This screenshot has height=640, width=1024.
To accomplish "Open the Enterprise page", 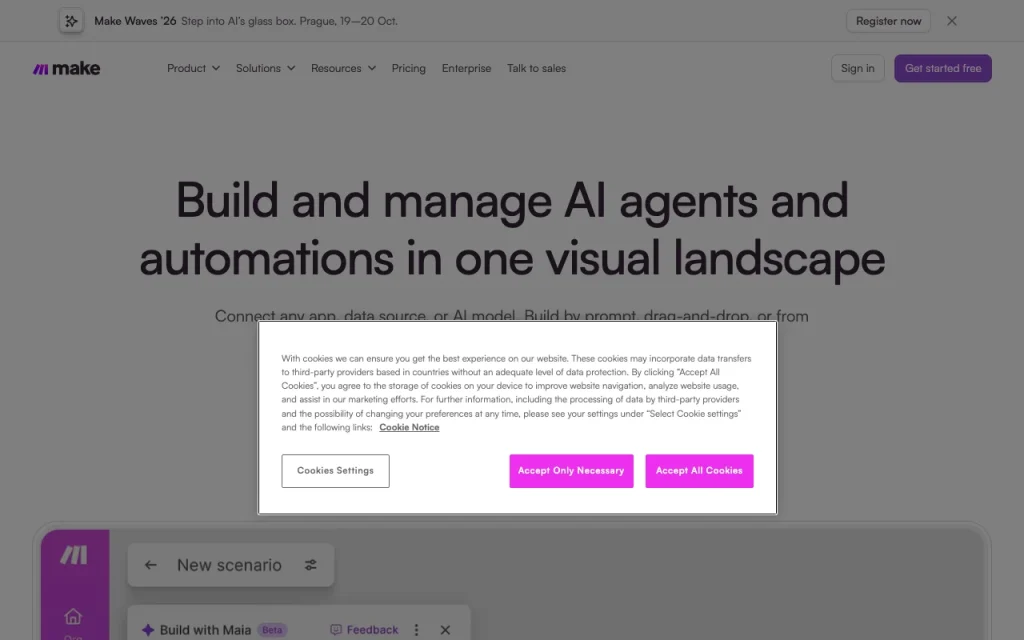I will (466, 68).
